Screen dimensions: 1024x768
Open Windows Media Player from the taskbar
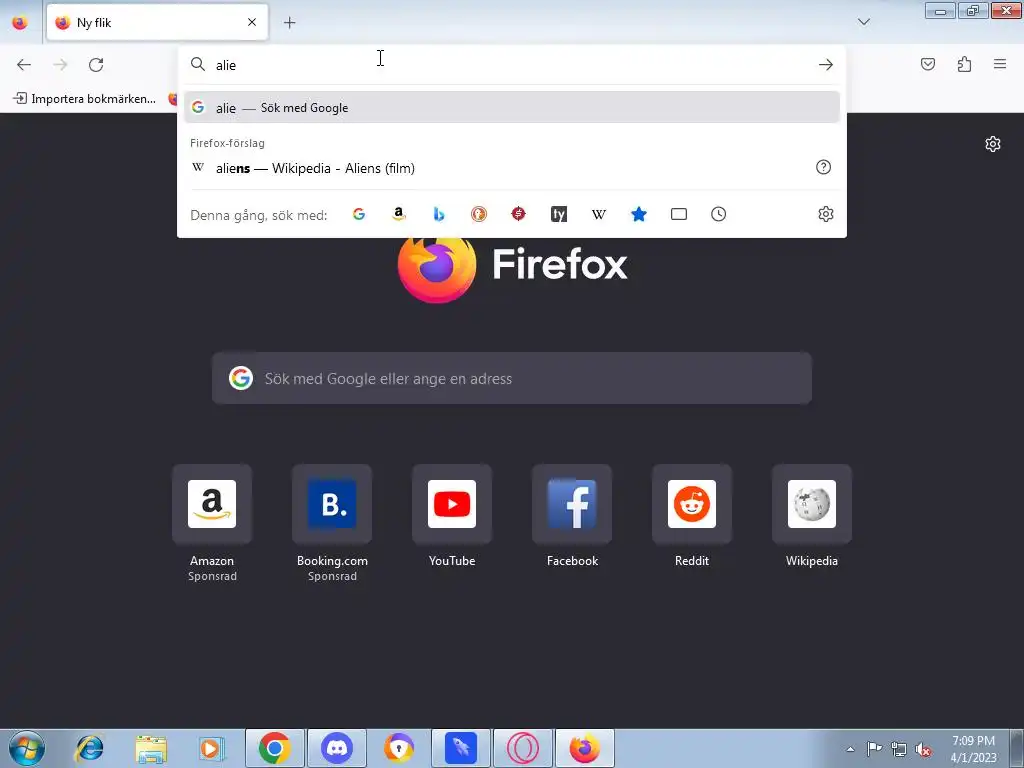tap(212, 748)
